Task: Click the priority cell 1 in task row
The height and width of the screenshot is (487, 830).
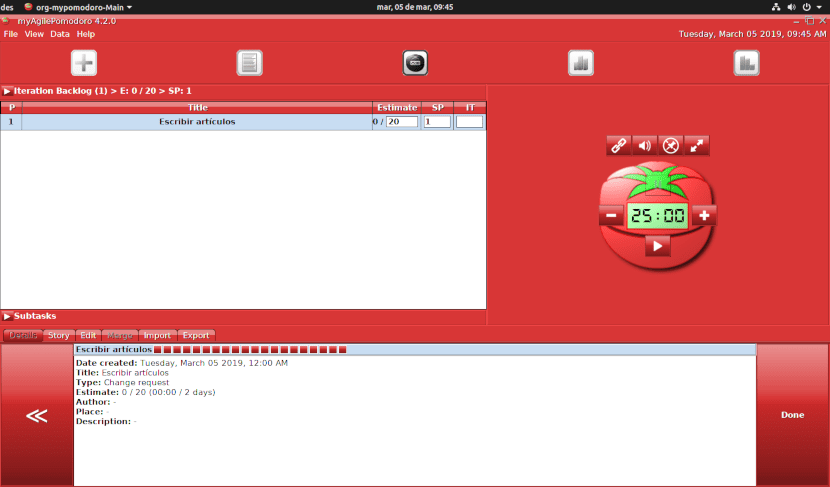Action: coord(11,122)
